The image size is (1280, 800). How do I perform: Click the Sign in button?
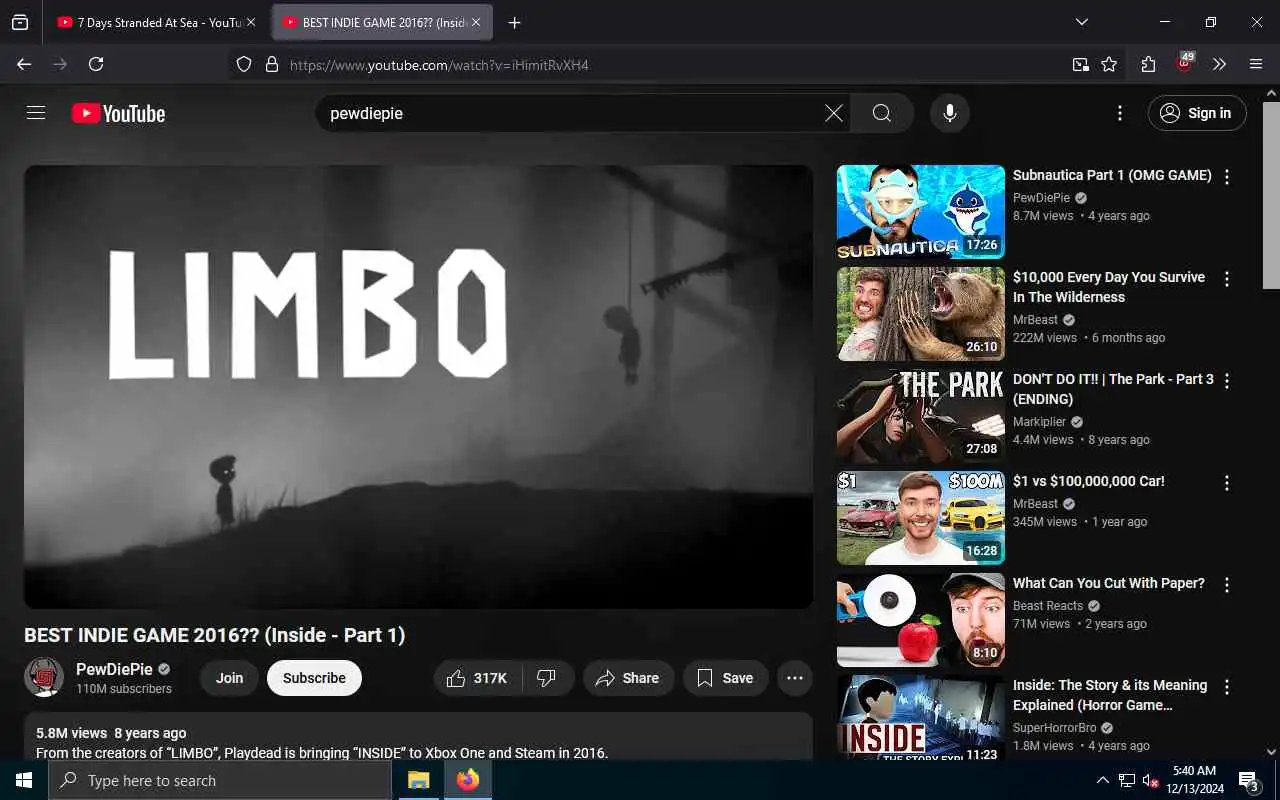[x=1197, y=113]
